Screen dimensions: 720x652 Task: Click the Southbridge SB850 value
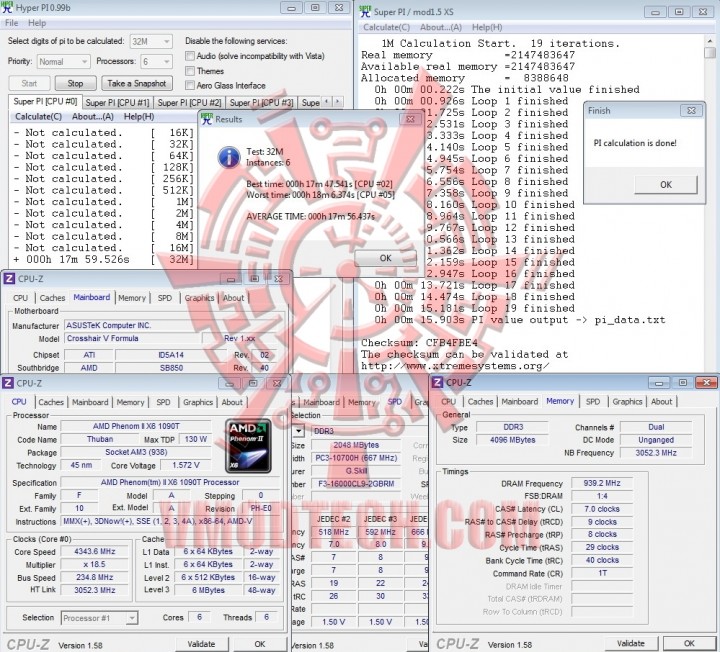[x=171, y=368]
